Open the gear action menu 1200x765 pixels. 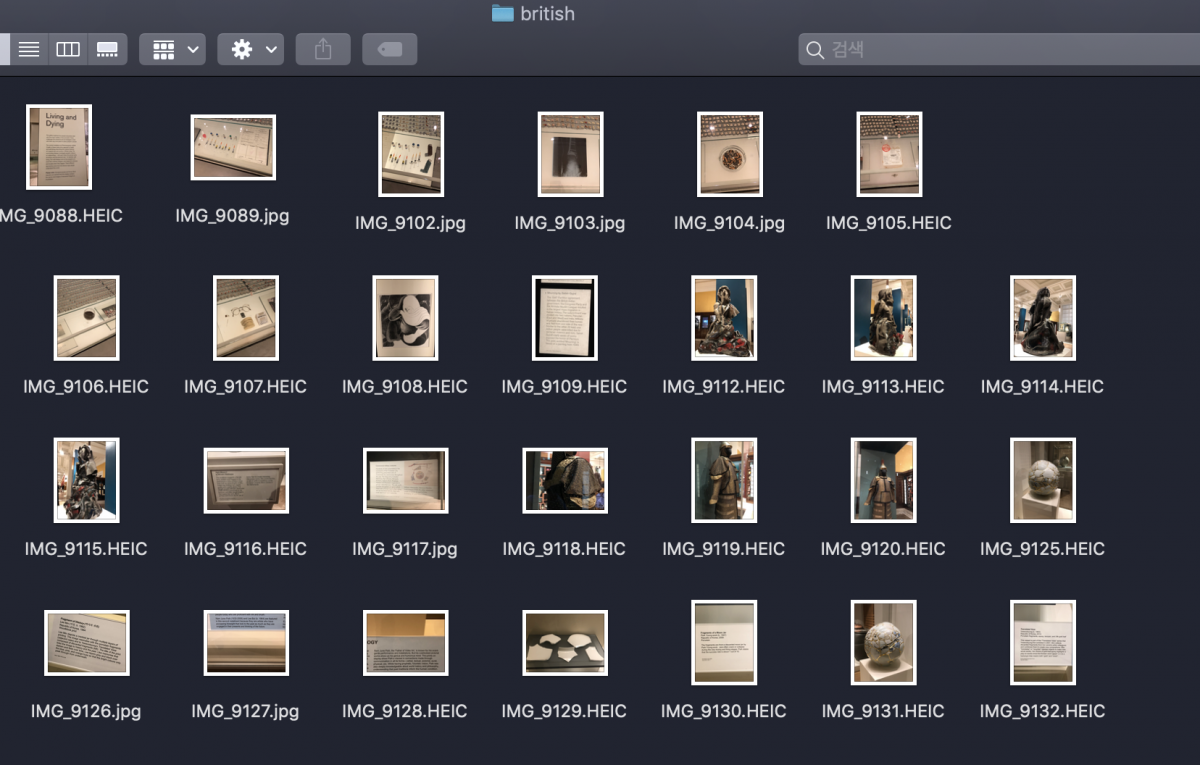[x=250, y=49]
